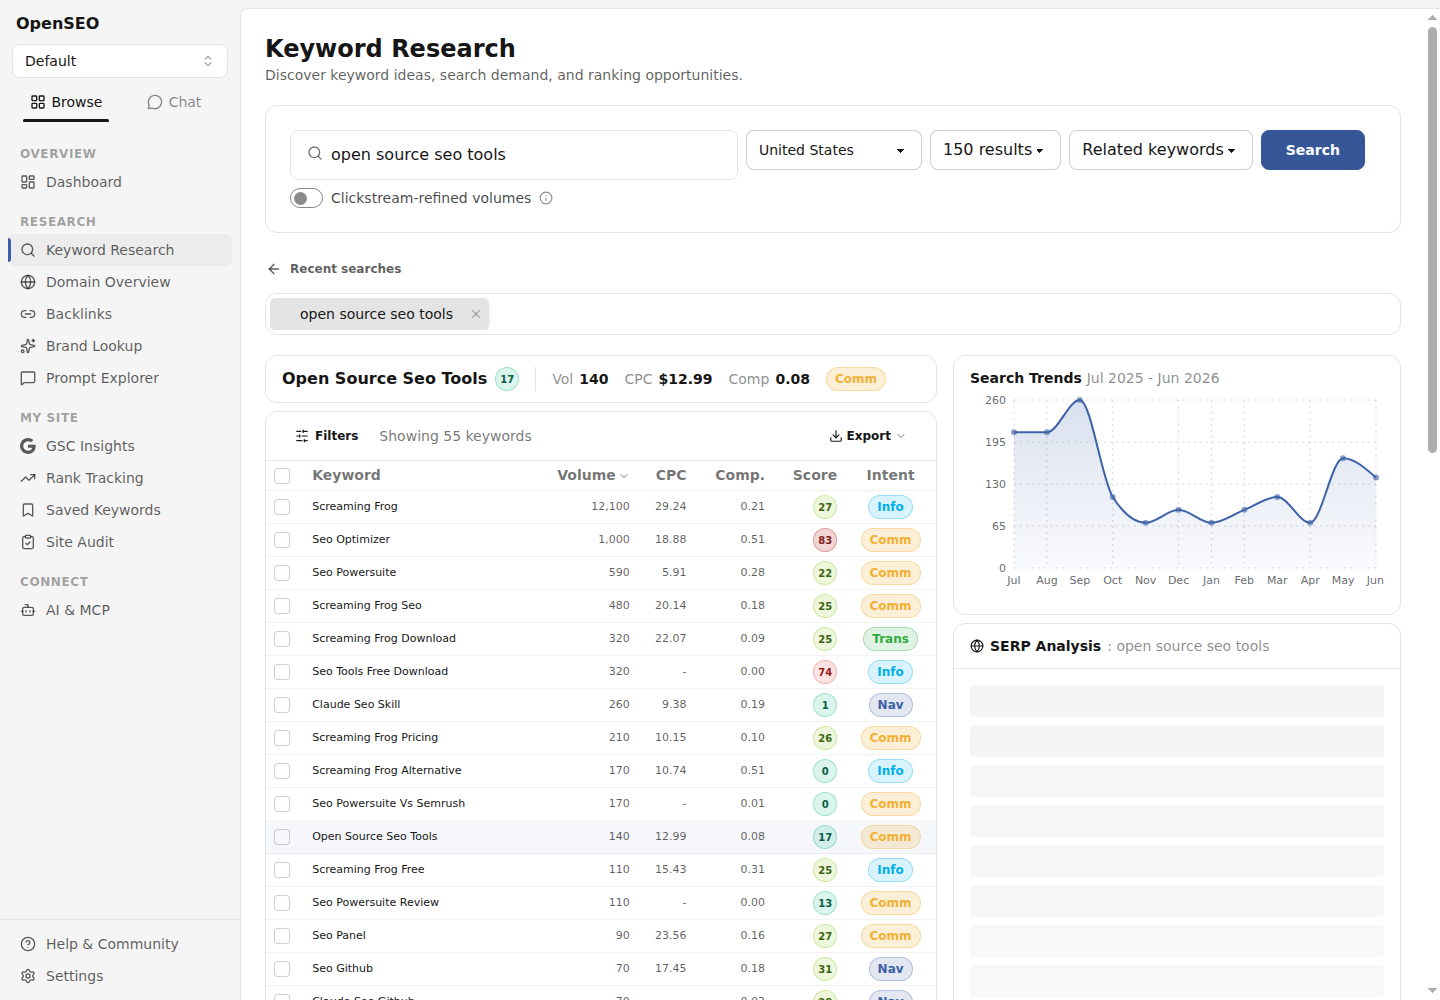Click the globe icon in SERP Analysis header

[977, 646]
